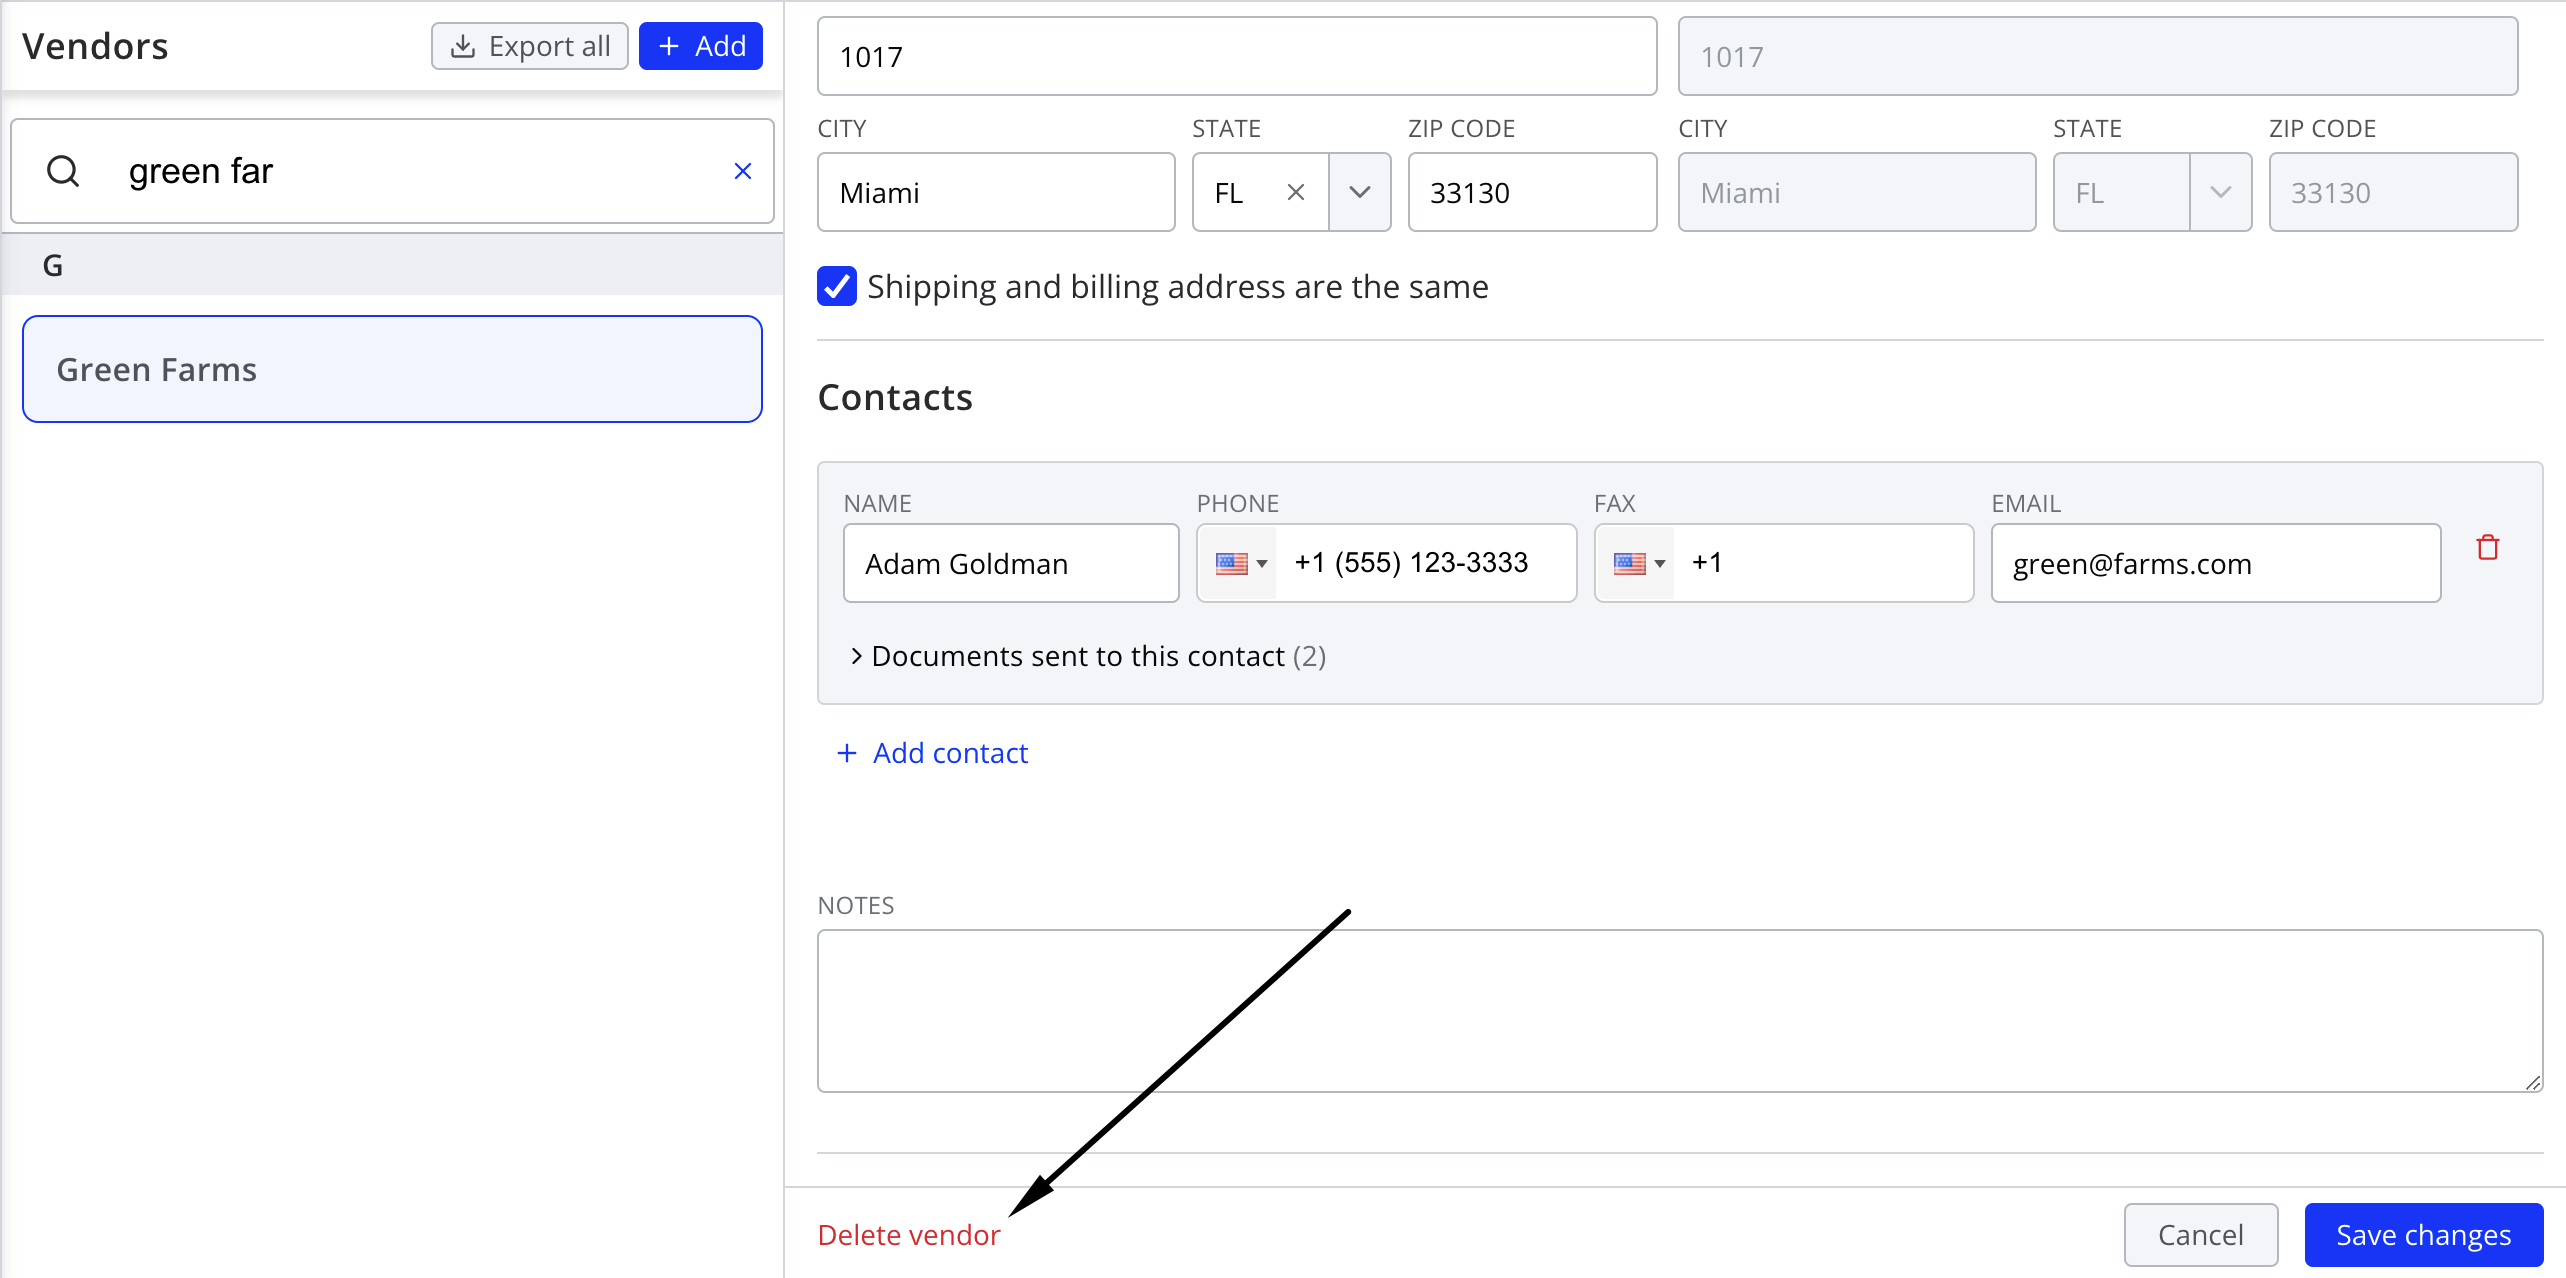Select Green Farms vendor in list
Image resolution: width=2566 pixels, height=1278 pixels.
point(392,369)
